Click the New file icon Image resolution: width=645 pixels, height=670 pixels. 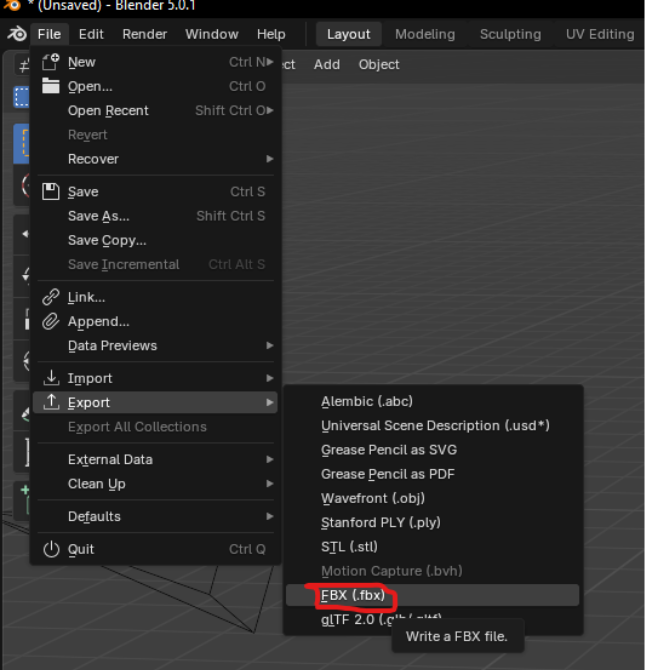pos(51,62)
